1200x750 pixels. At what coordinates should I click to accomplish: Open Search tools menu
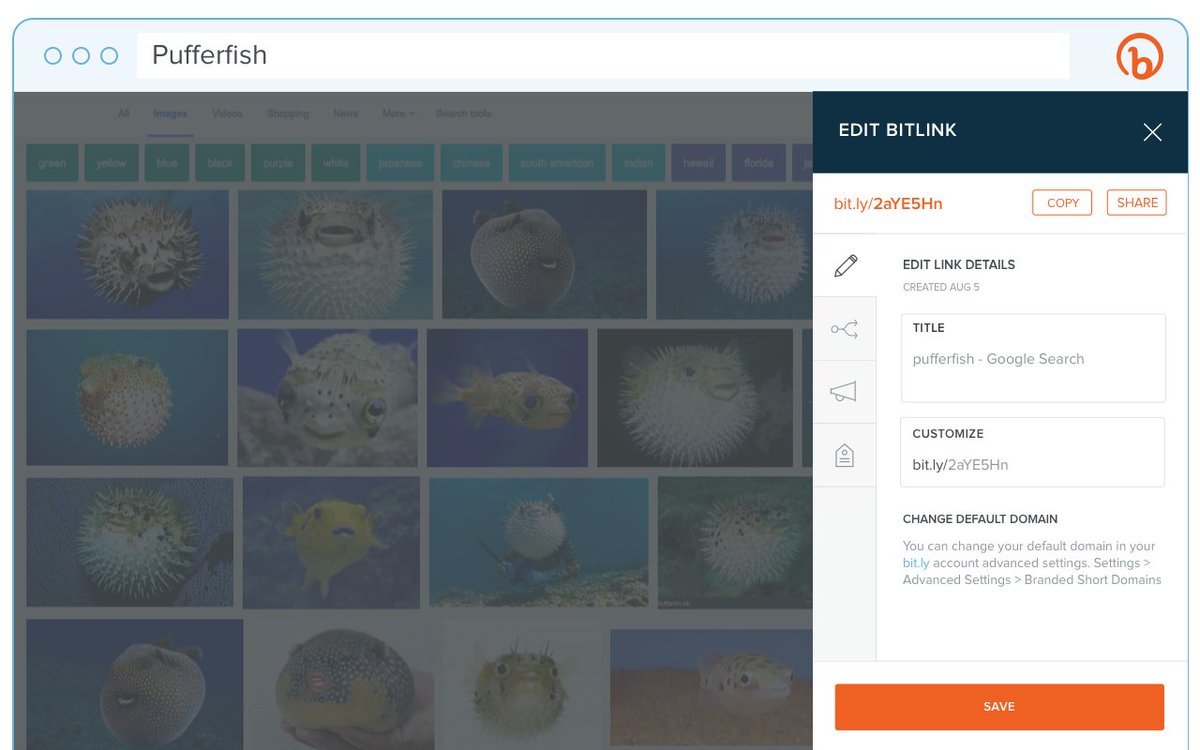[463, 114]
